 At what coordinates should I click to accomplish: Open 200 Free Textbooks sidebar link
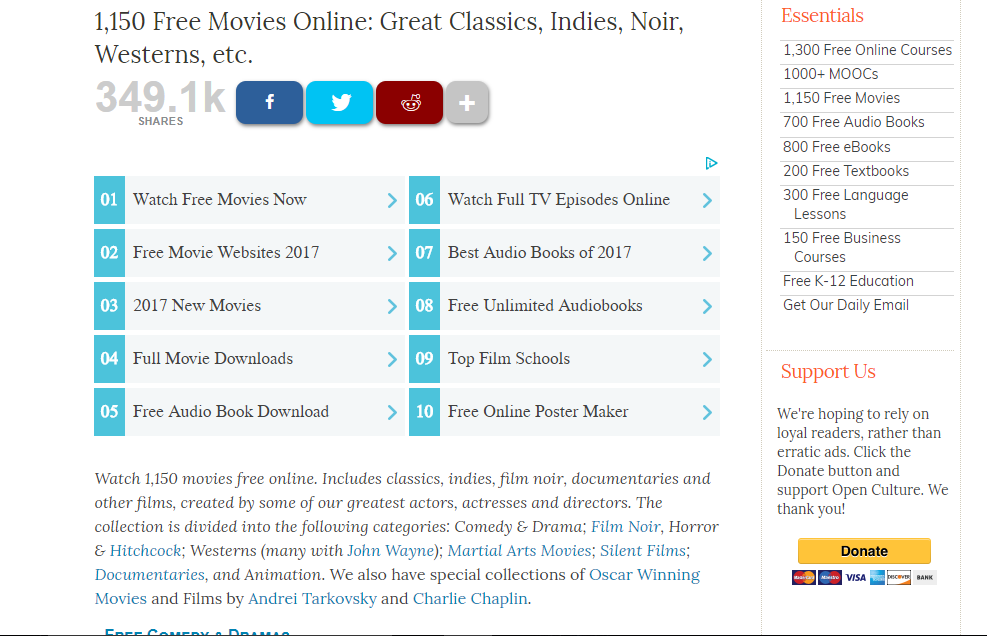pyautogui.click(x=846, y=171)
